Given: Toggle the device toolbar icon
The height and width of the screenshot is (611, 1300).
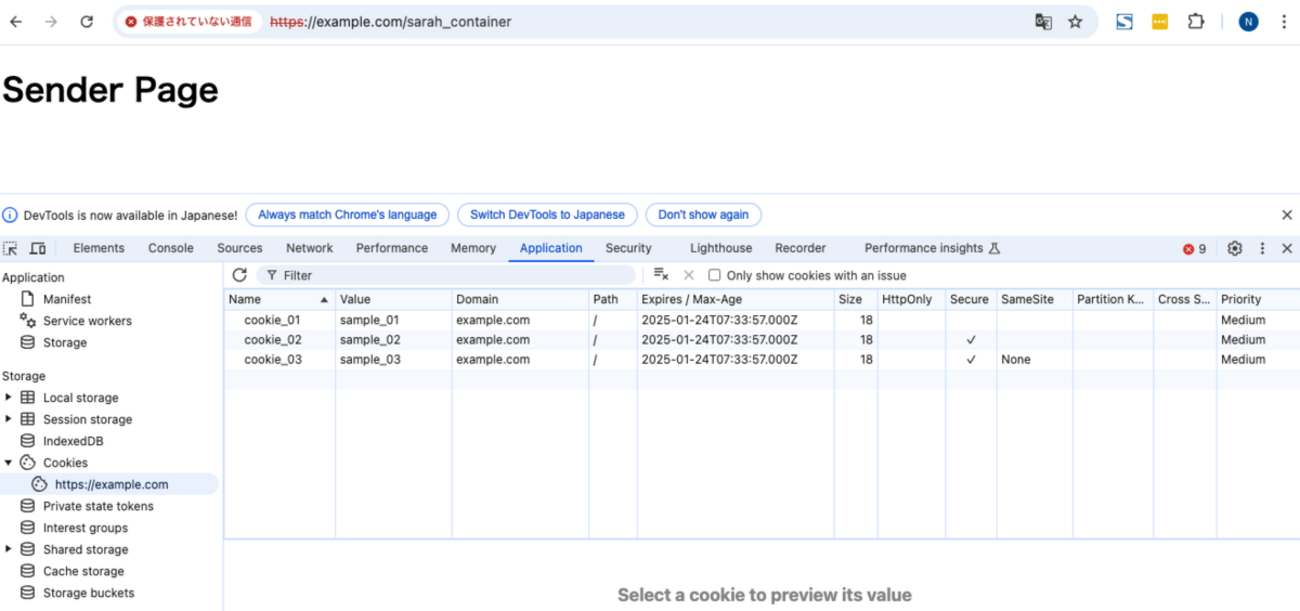Looking at the screenshot, I should [x=38, y=249].
